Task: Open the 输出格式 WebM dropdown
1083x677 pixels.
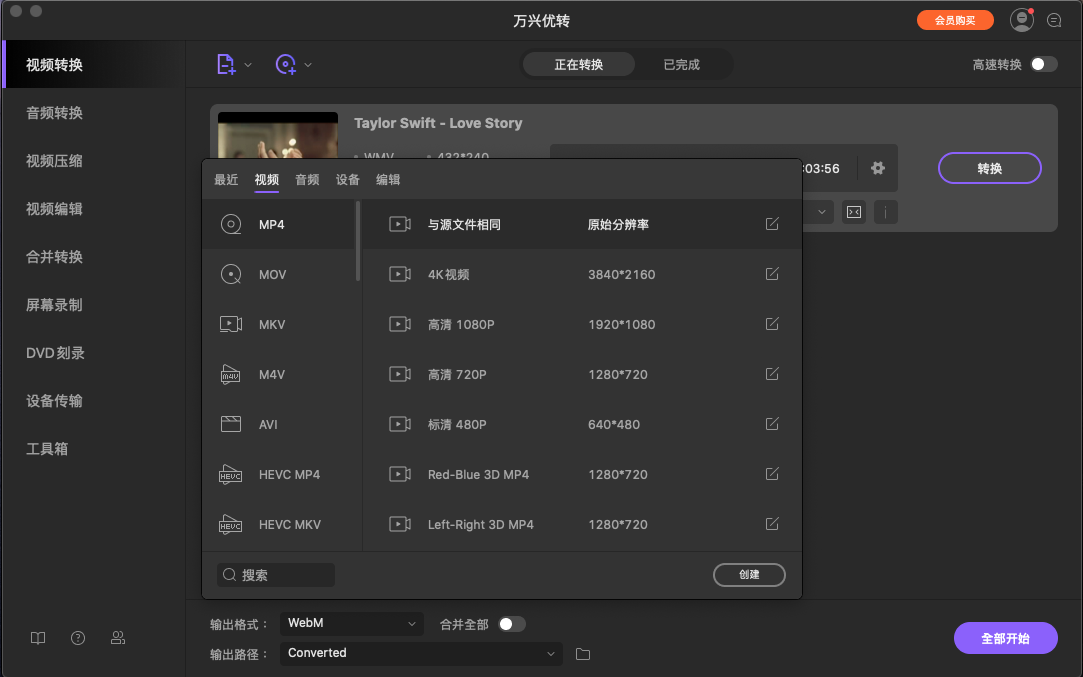Action: 351,623
